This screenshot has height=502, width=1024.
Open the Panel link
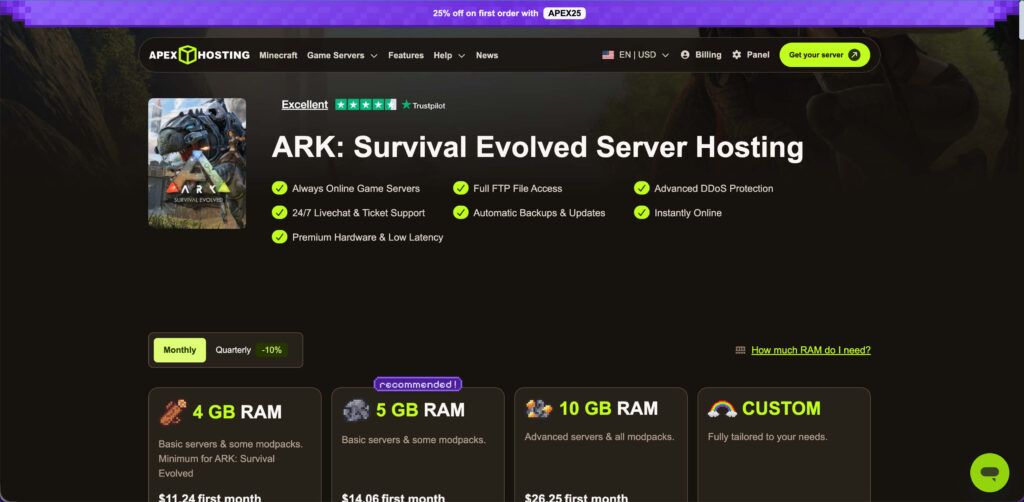click(750, 55)
